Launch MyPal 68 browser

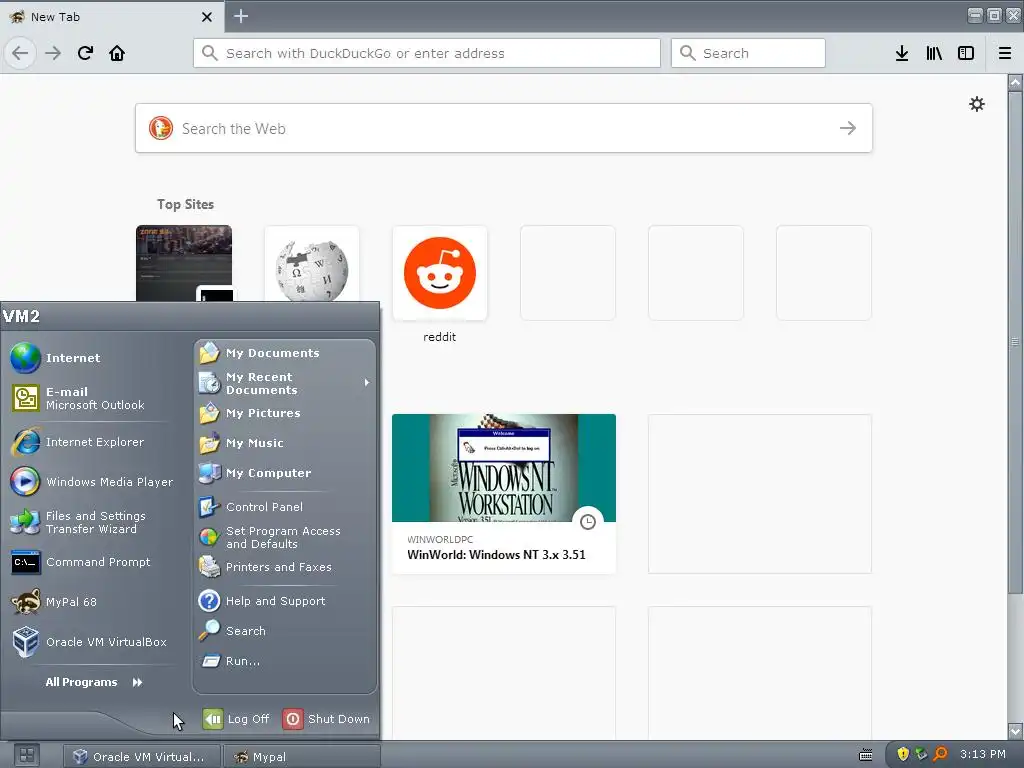coord(93,602)
